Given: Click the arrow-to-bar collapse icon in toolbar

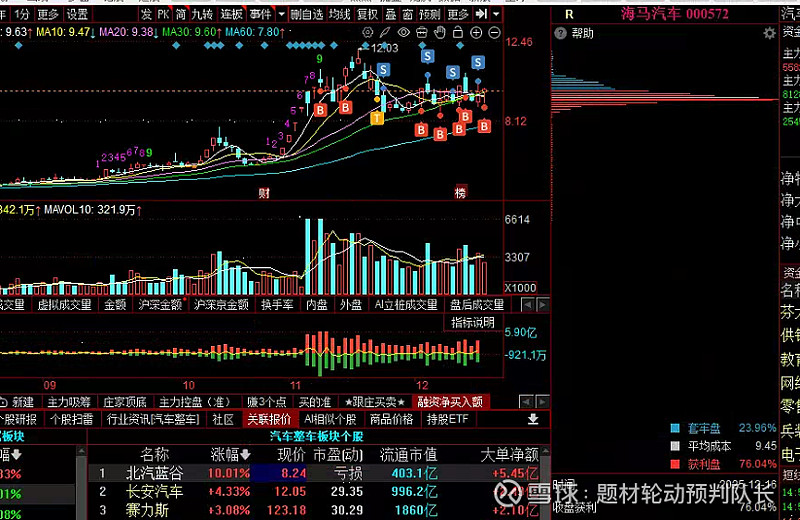Looking at the screenshot, I should coord(481,14).
